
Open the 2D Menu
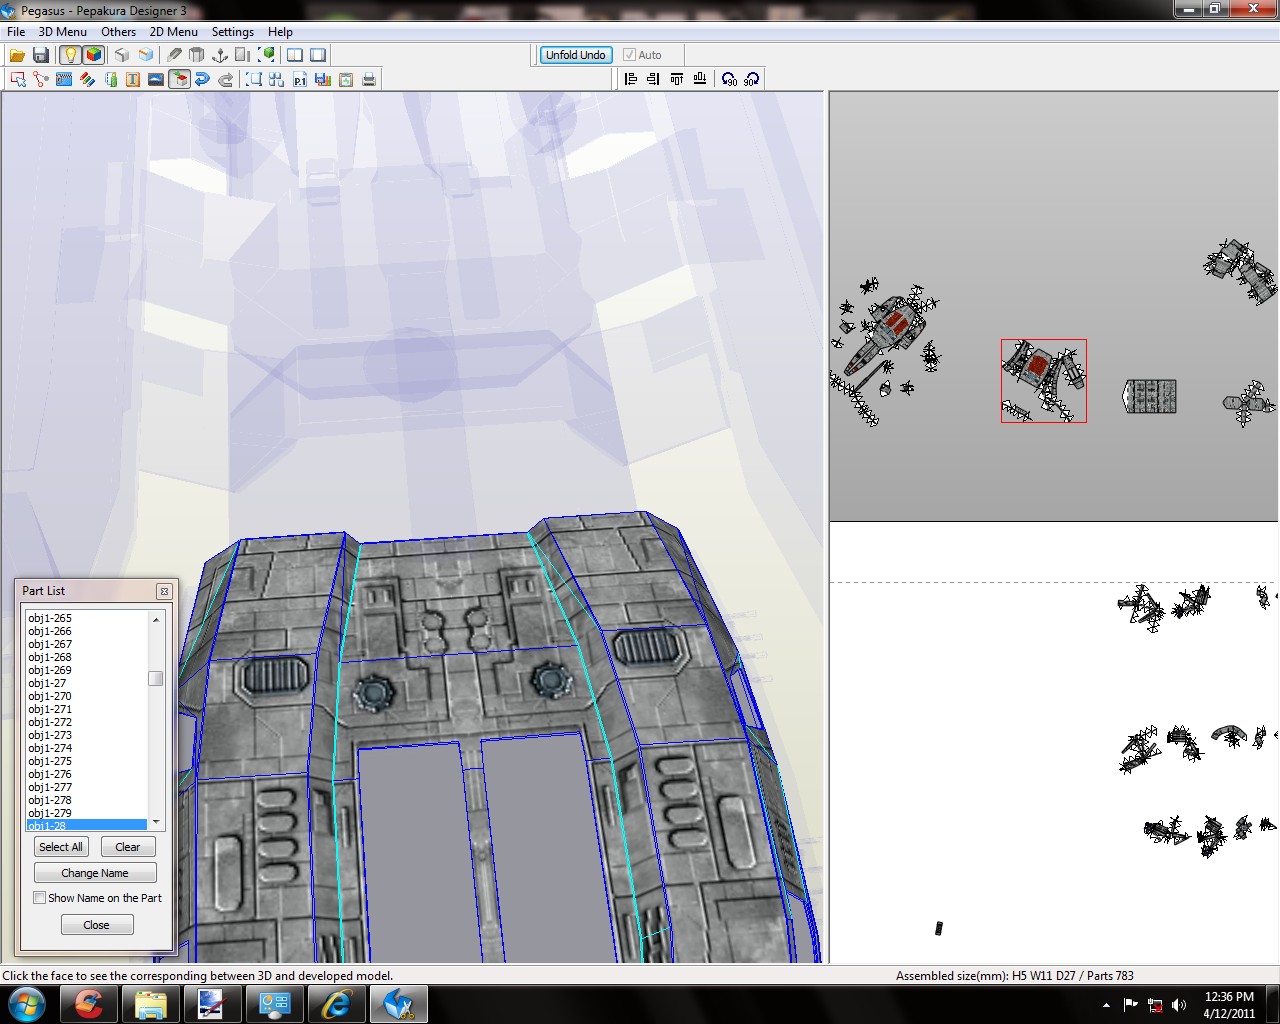coord(174,32)
